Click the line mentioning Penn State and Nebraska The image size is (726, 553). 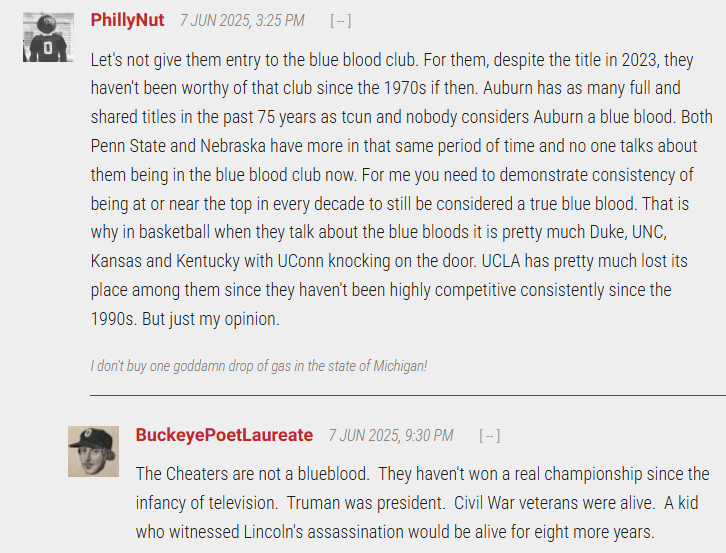pyautogui.click(x=394, y=146)
